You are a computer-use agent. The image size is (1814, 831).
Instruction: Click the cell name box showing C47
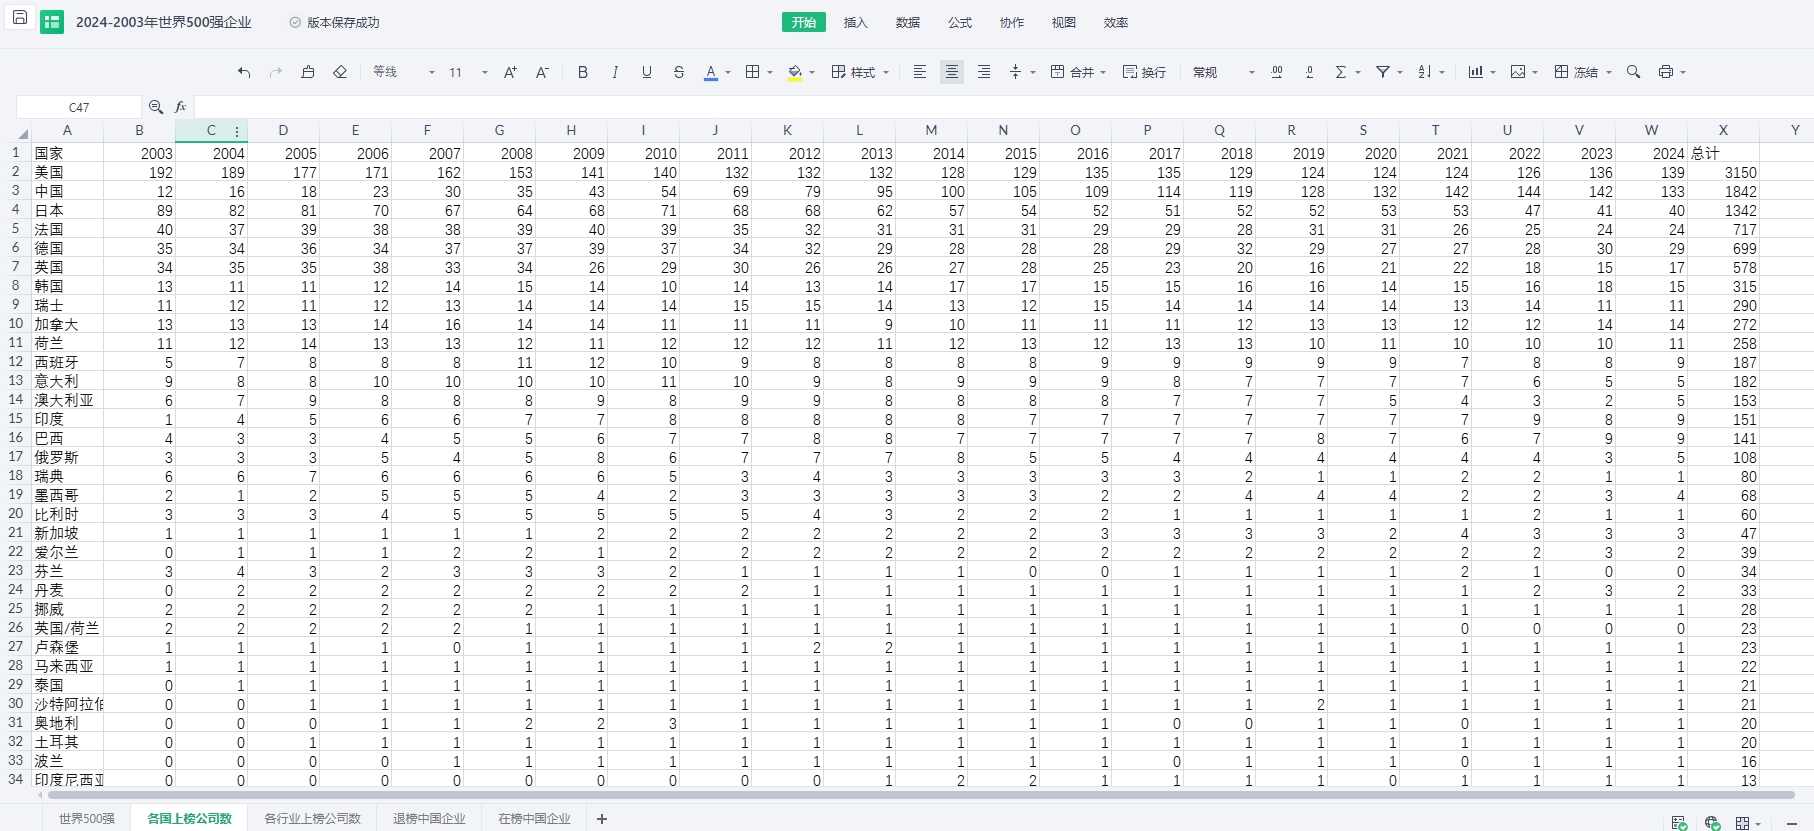tap(79, 107)
